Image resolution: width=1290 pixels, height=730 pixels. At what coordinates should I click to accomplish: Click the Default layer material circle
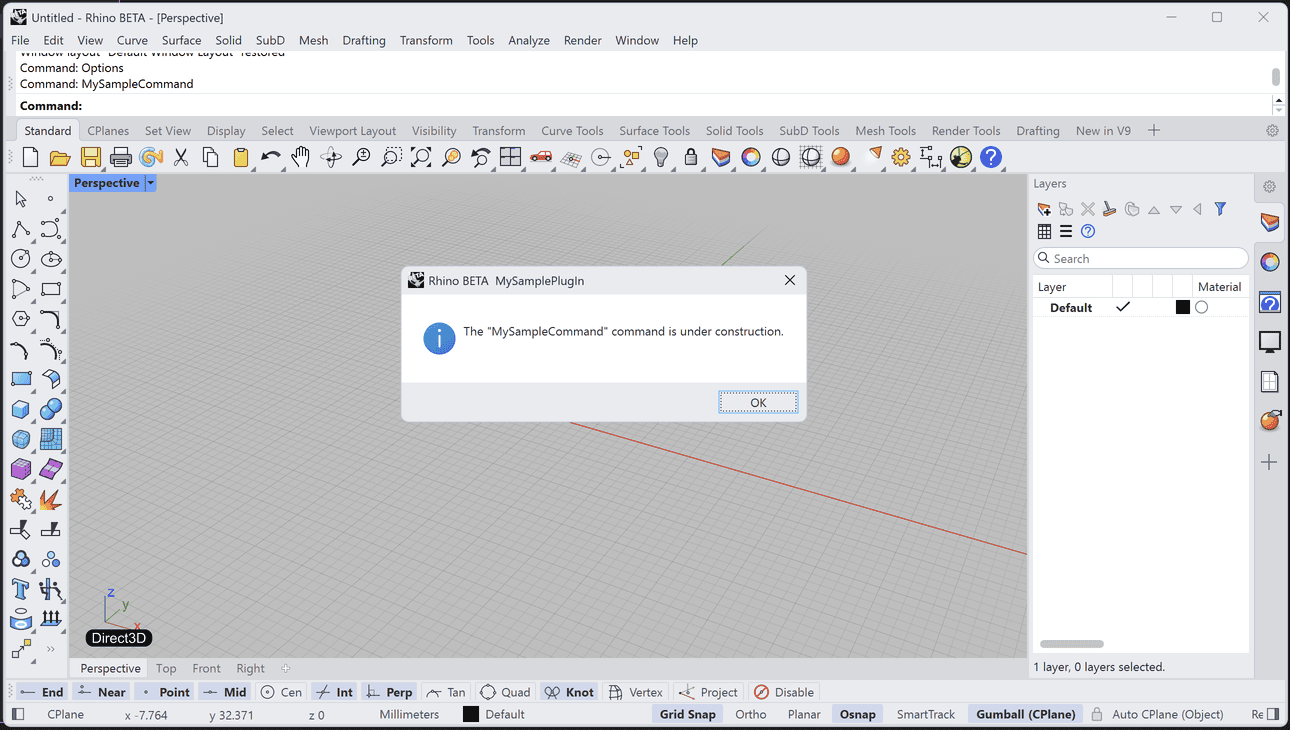click(x=1202, y=308)
